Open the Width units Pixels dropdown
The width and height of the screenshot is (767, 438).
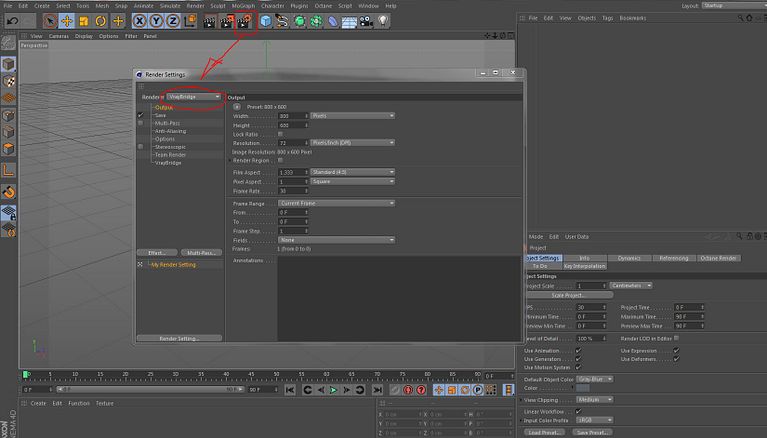pyautogui.click(x=352, y=116)
